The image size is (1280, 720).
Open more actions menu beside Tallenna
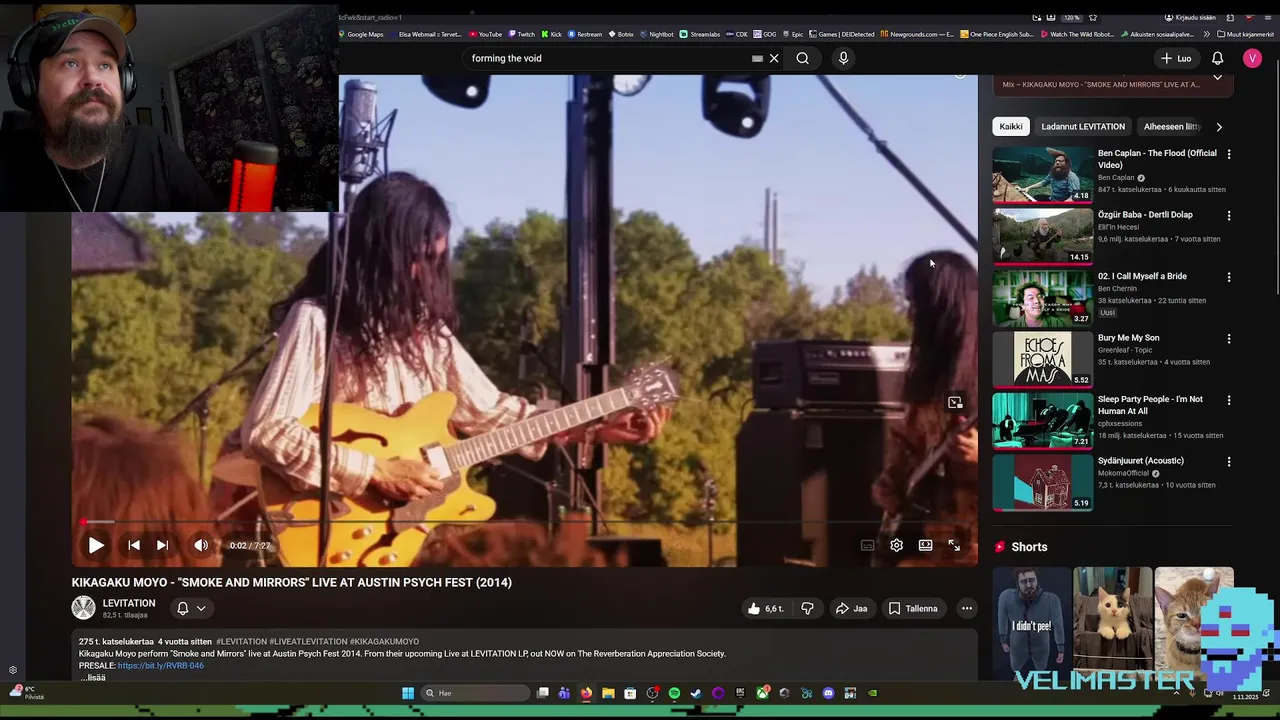(x=967, y=608)
